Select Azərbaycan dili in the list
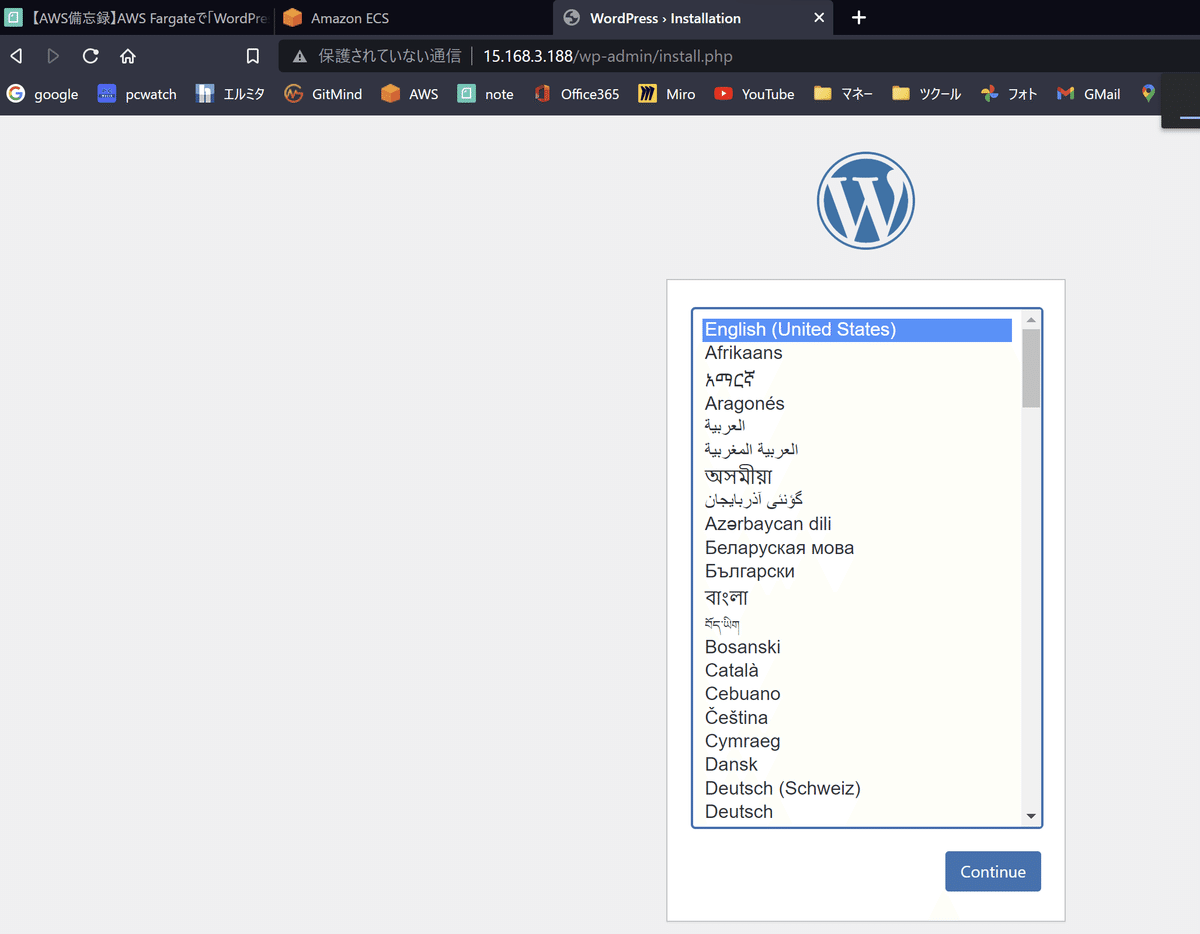 (857, 524)
